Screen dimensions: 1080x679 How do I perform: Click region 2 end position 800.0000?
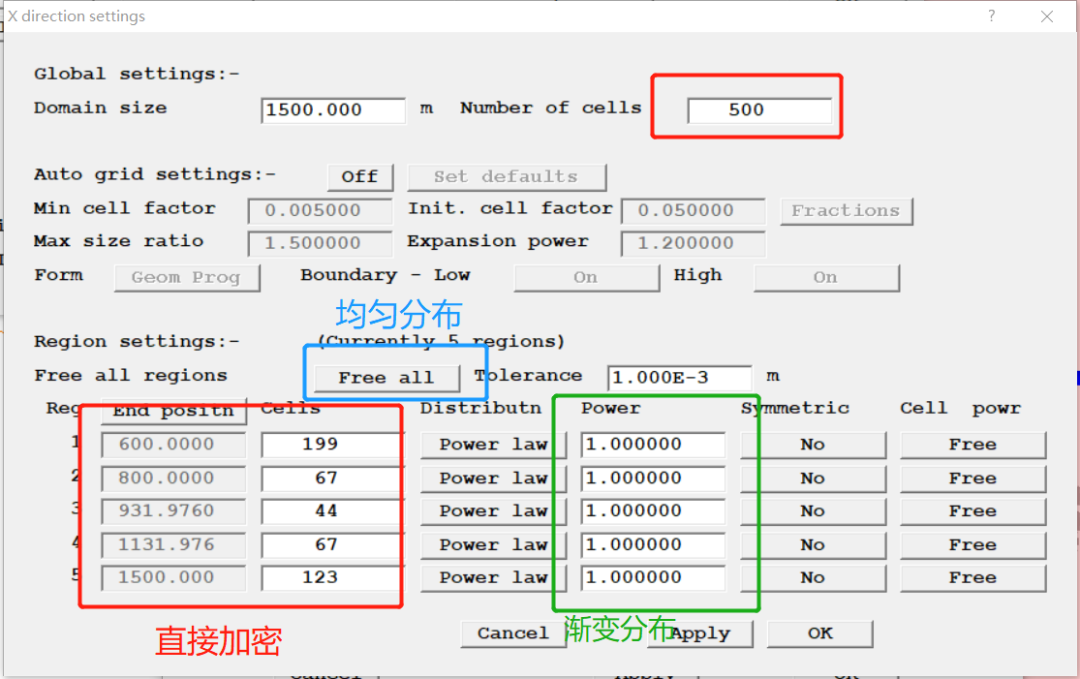(x=174, y=479)
